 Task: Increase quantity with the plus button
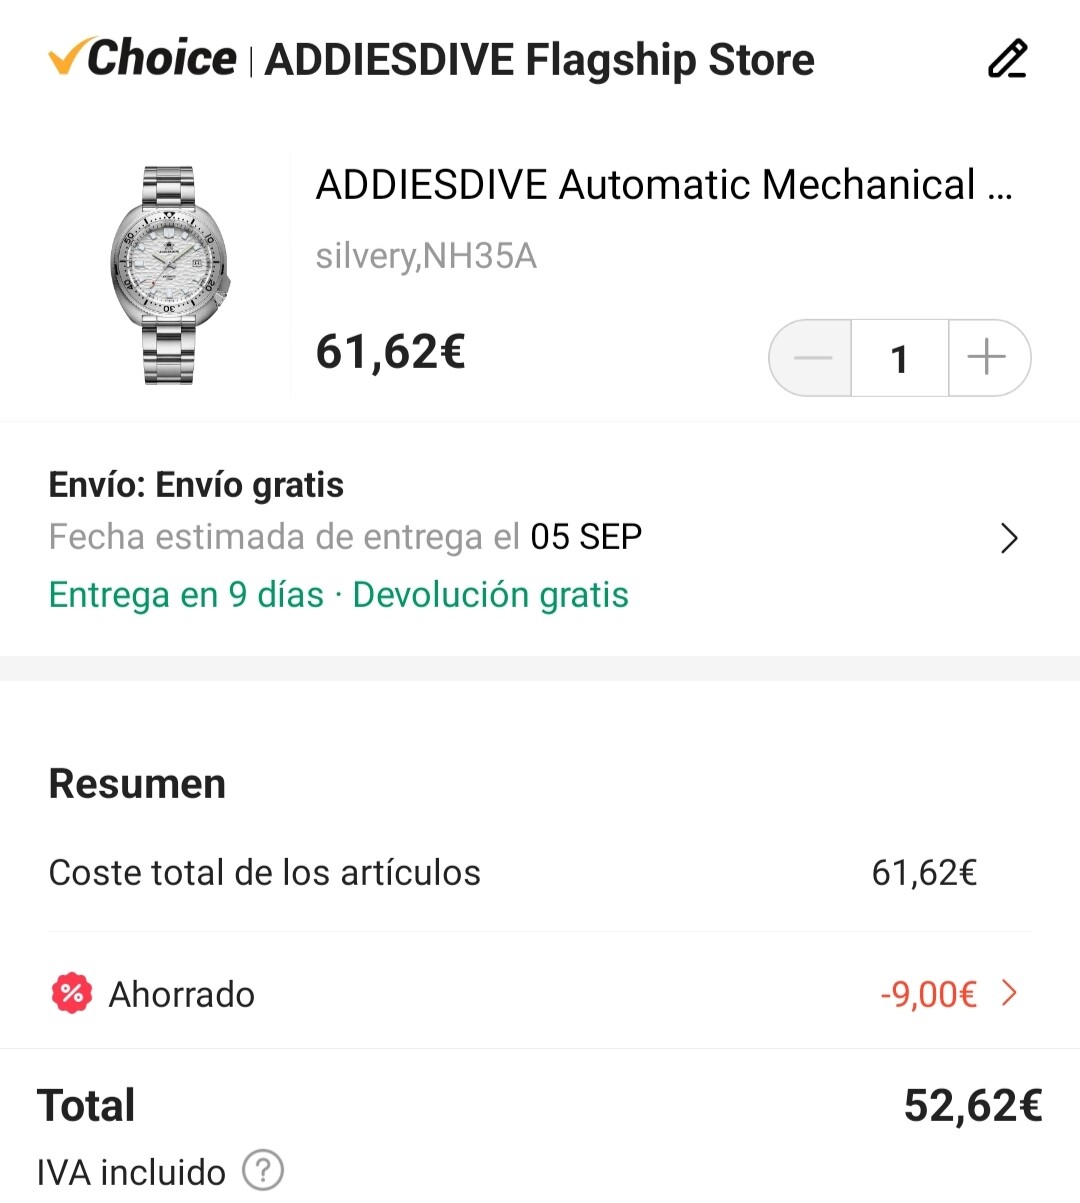[987, 357]
